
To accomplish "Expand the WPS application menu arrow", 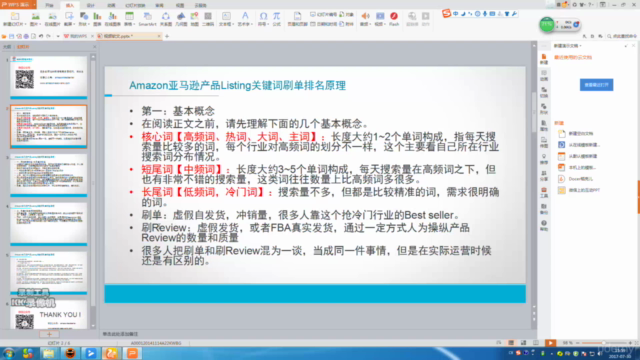I will [34, 5].
